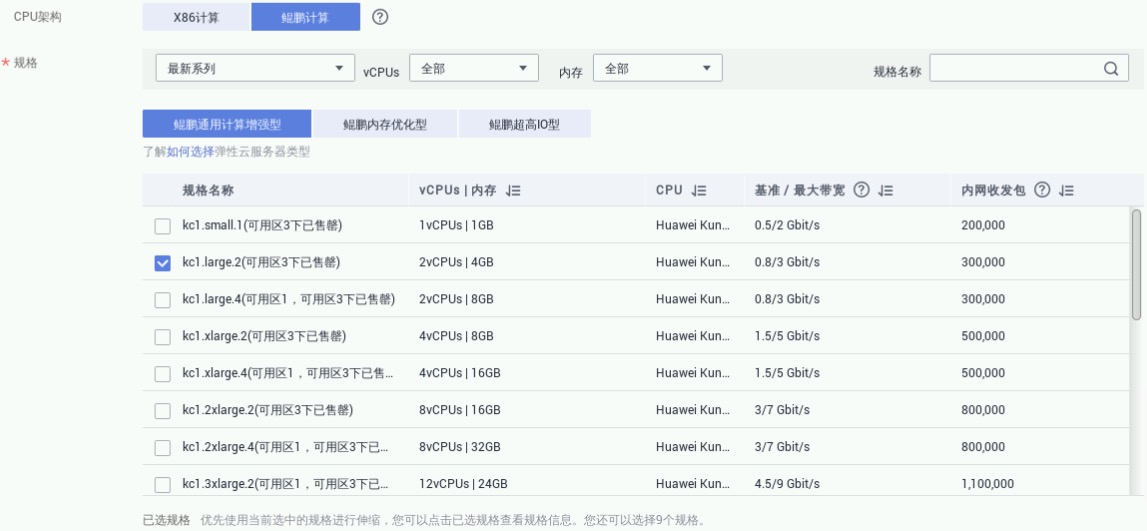
Task: Click the table's vertical scrollbar
Action: [x=1136, y=265]
